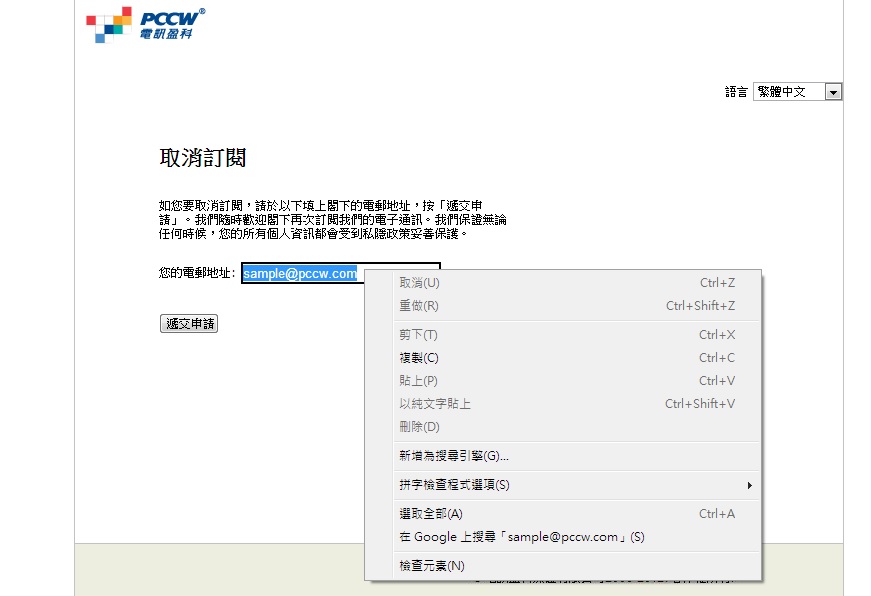Click the 語言 label text
The image size is (871, 596).
coord(736,92)
